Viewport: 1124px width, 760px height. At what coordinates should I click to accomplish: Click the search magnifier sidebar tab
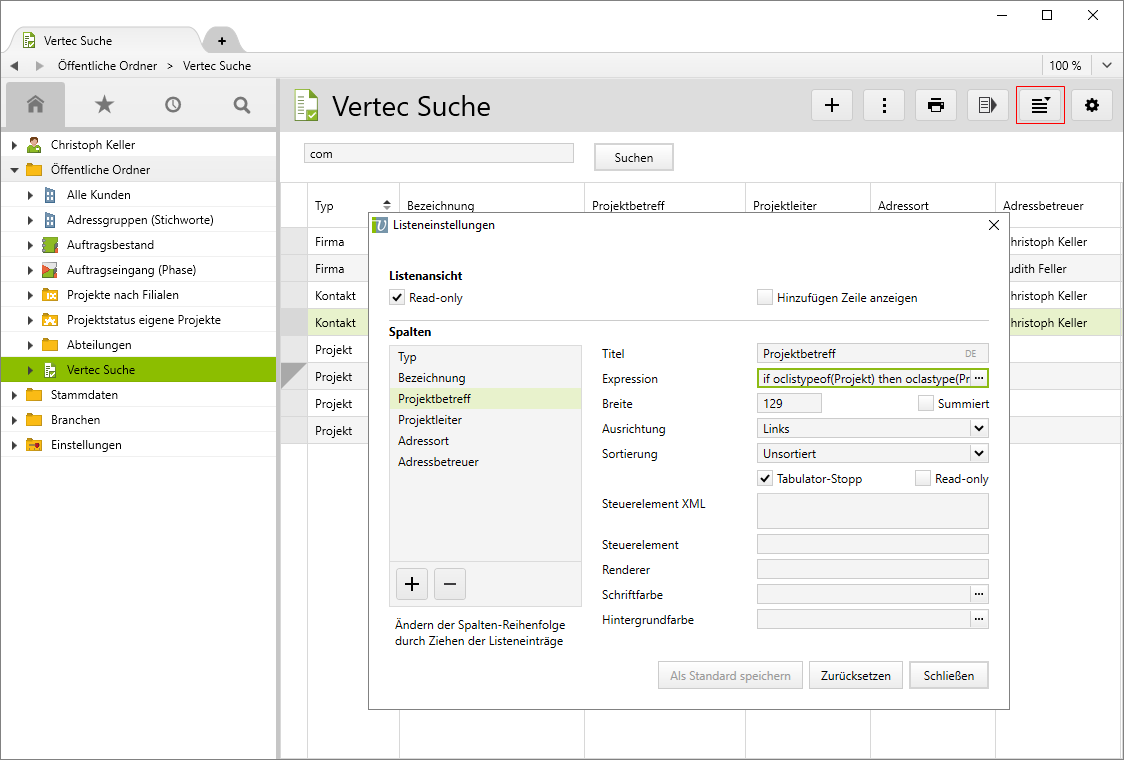point(241,105)
